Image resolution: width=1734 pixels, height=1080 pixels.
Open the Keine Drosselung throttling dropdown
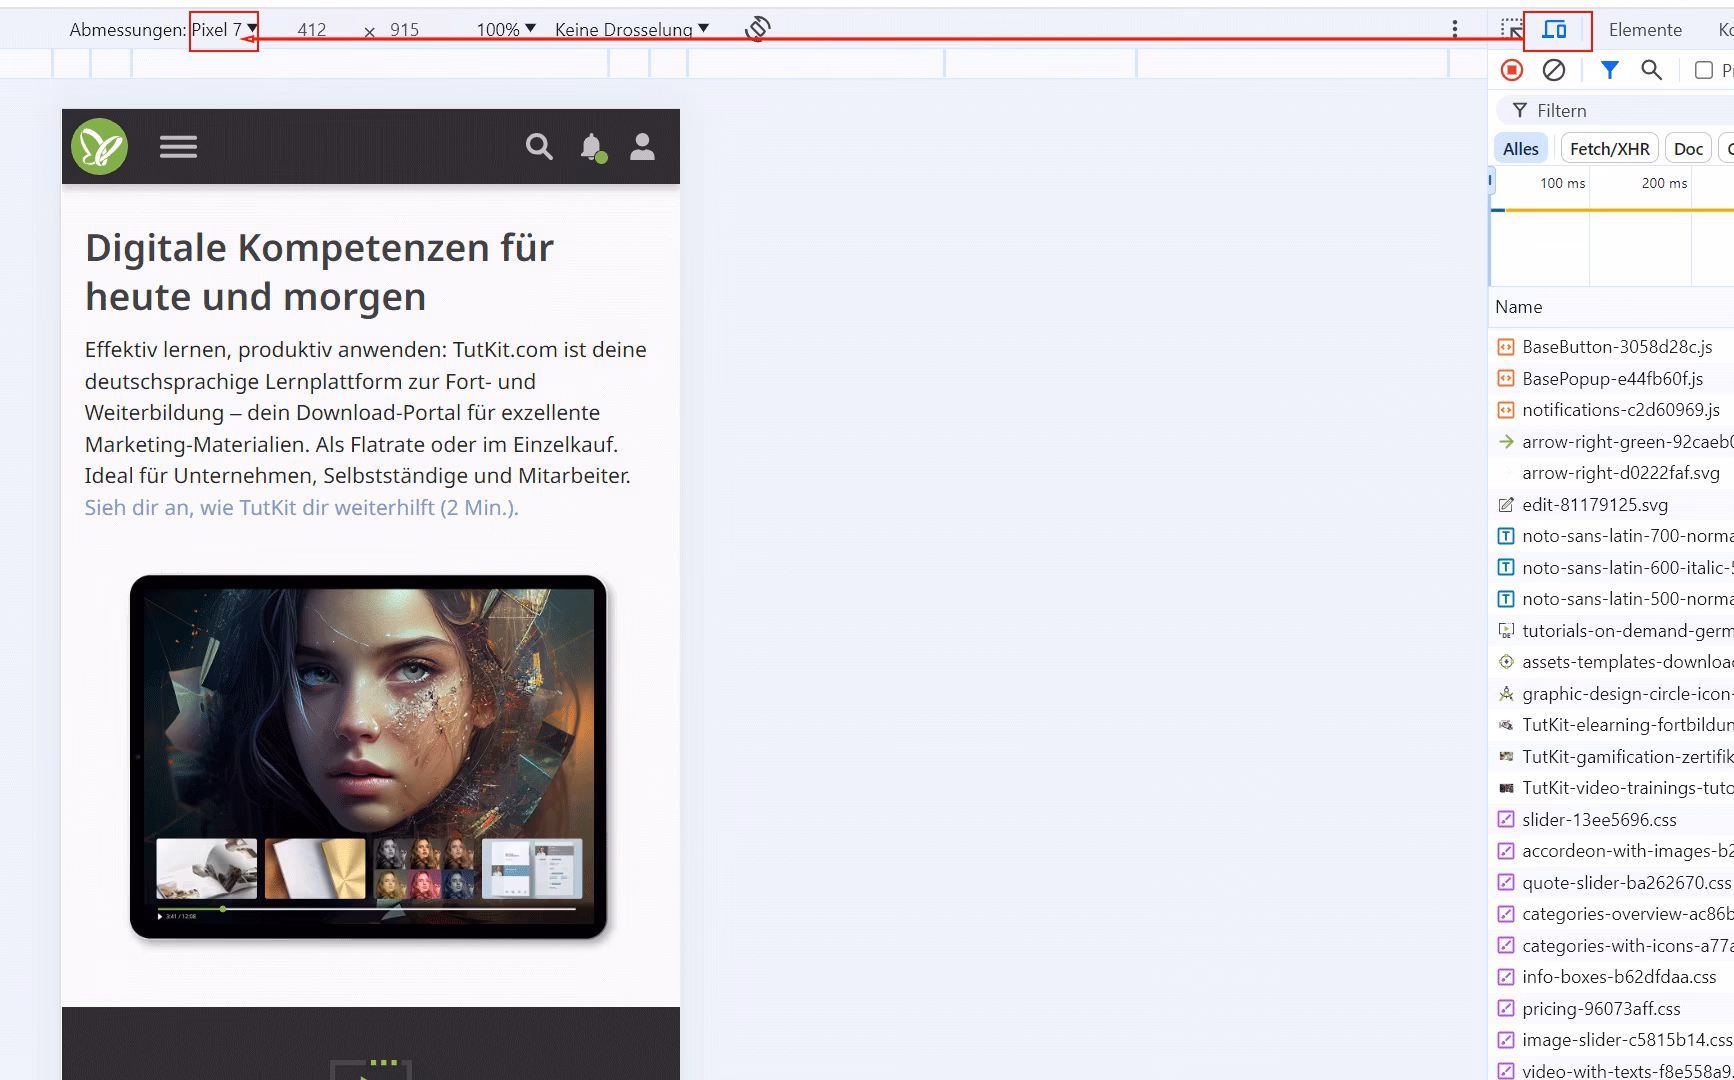(x=629, y=29)
